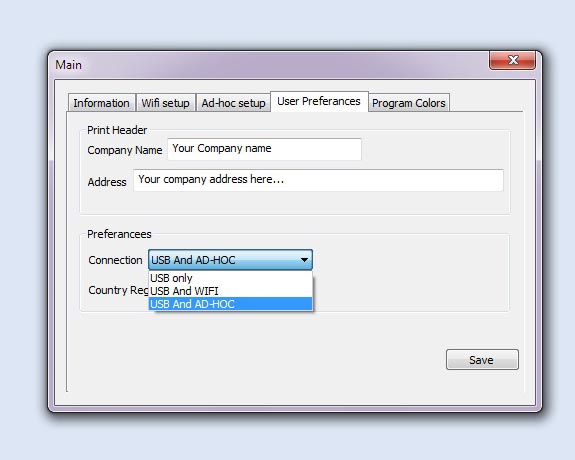Click the partially hidden Country Reg label
This screenshot has height=460, width=575.
(118, 290)
